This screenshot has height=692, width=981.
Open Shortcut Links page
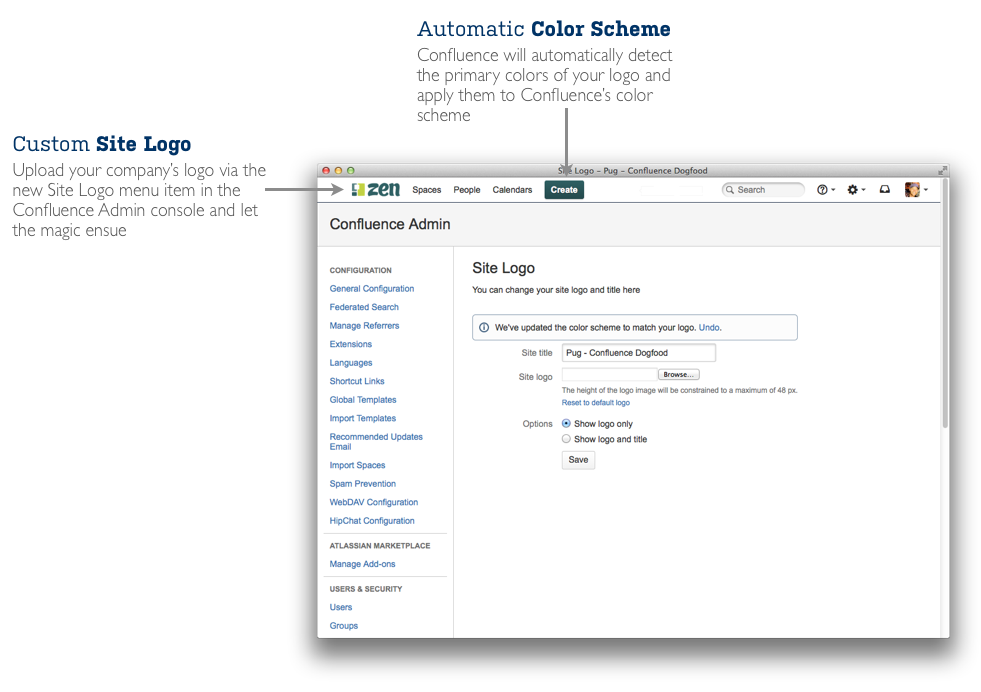coord(357,381)
